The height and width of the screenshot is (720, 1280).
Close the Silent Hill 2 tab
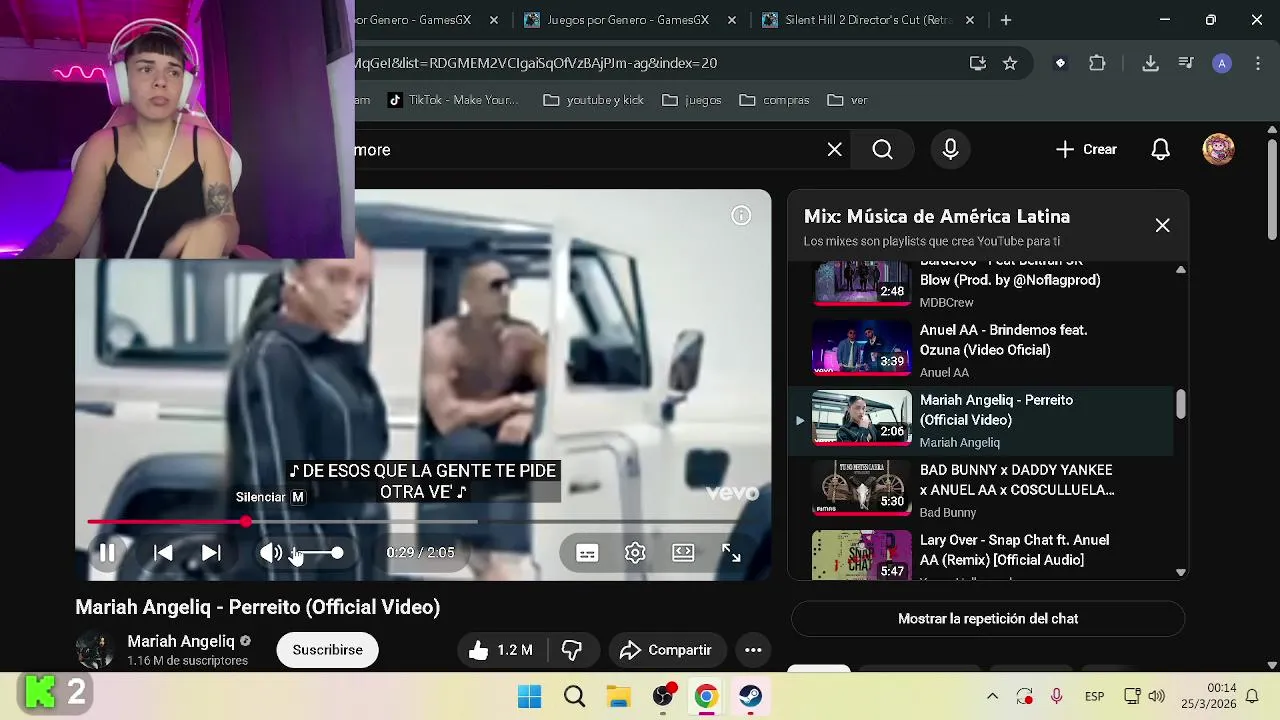pyautogui.click(x=969, y=20)
